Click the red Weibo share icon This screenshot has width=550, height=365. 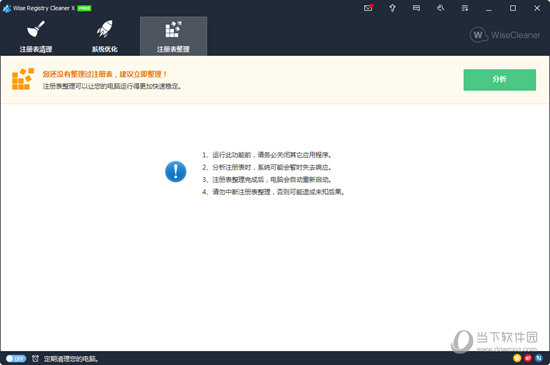click(x=528, y=358)
